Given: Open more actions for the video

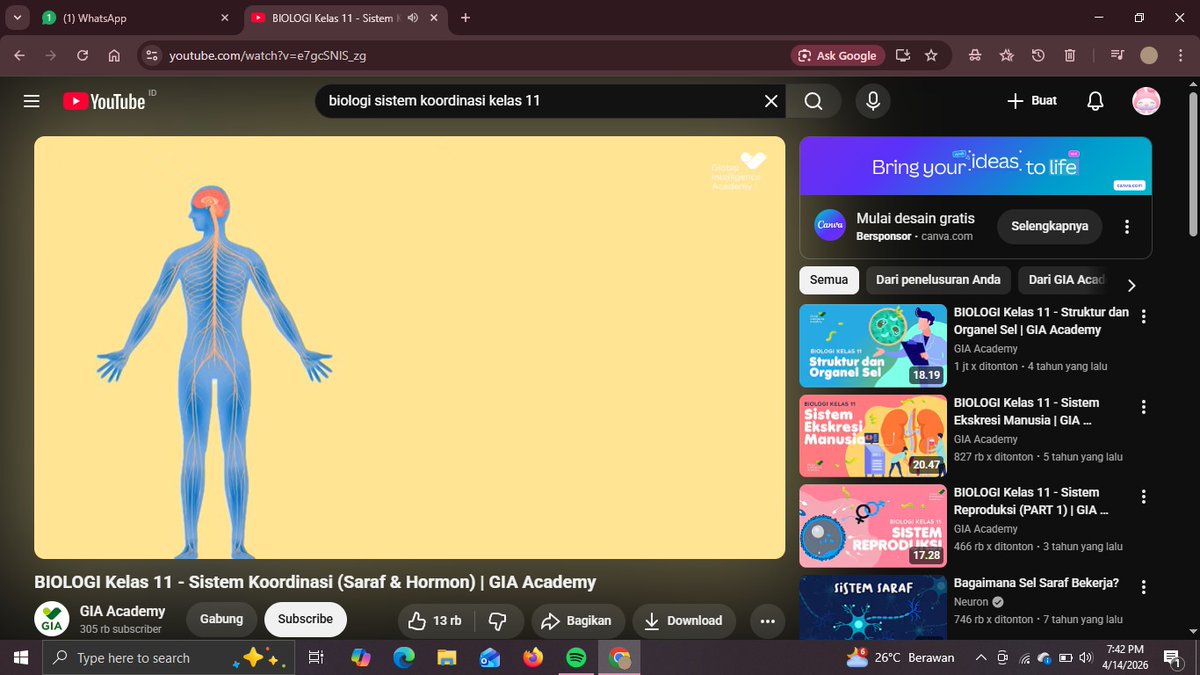Looking at the screenshot, I should pos(767,621).
